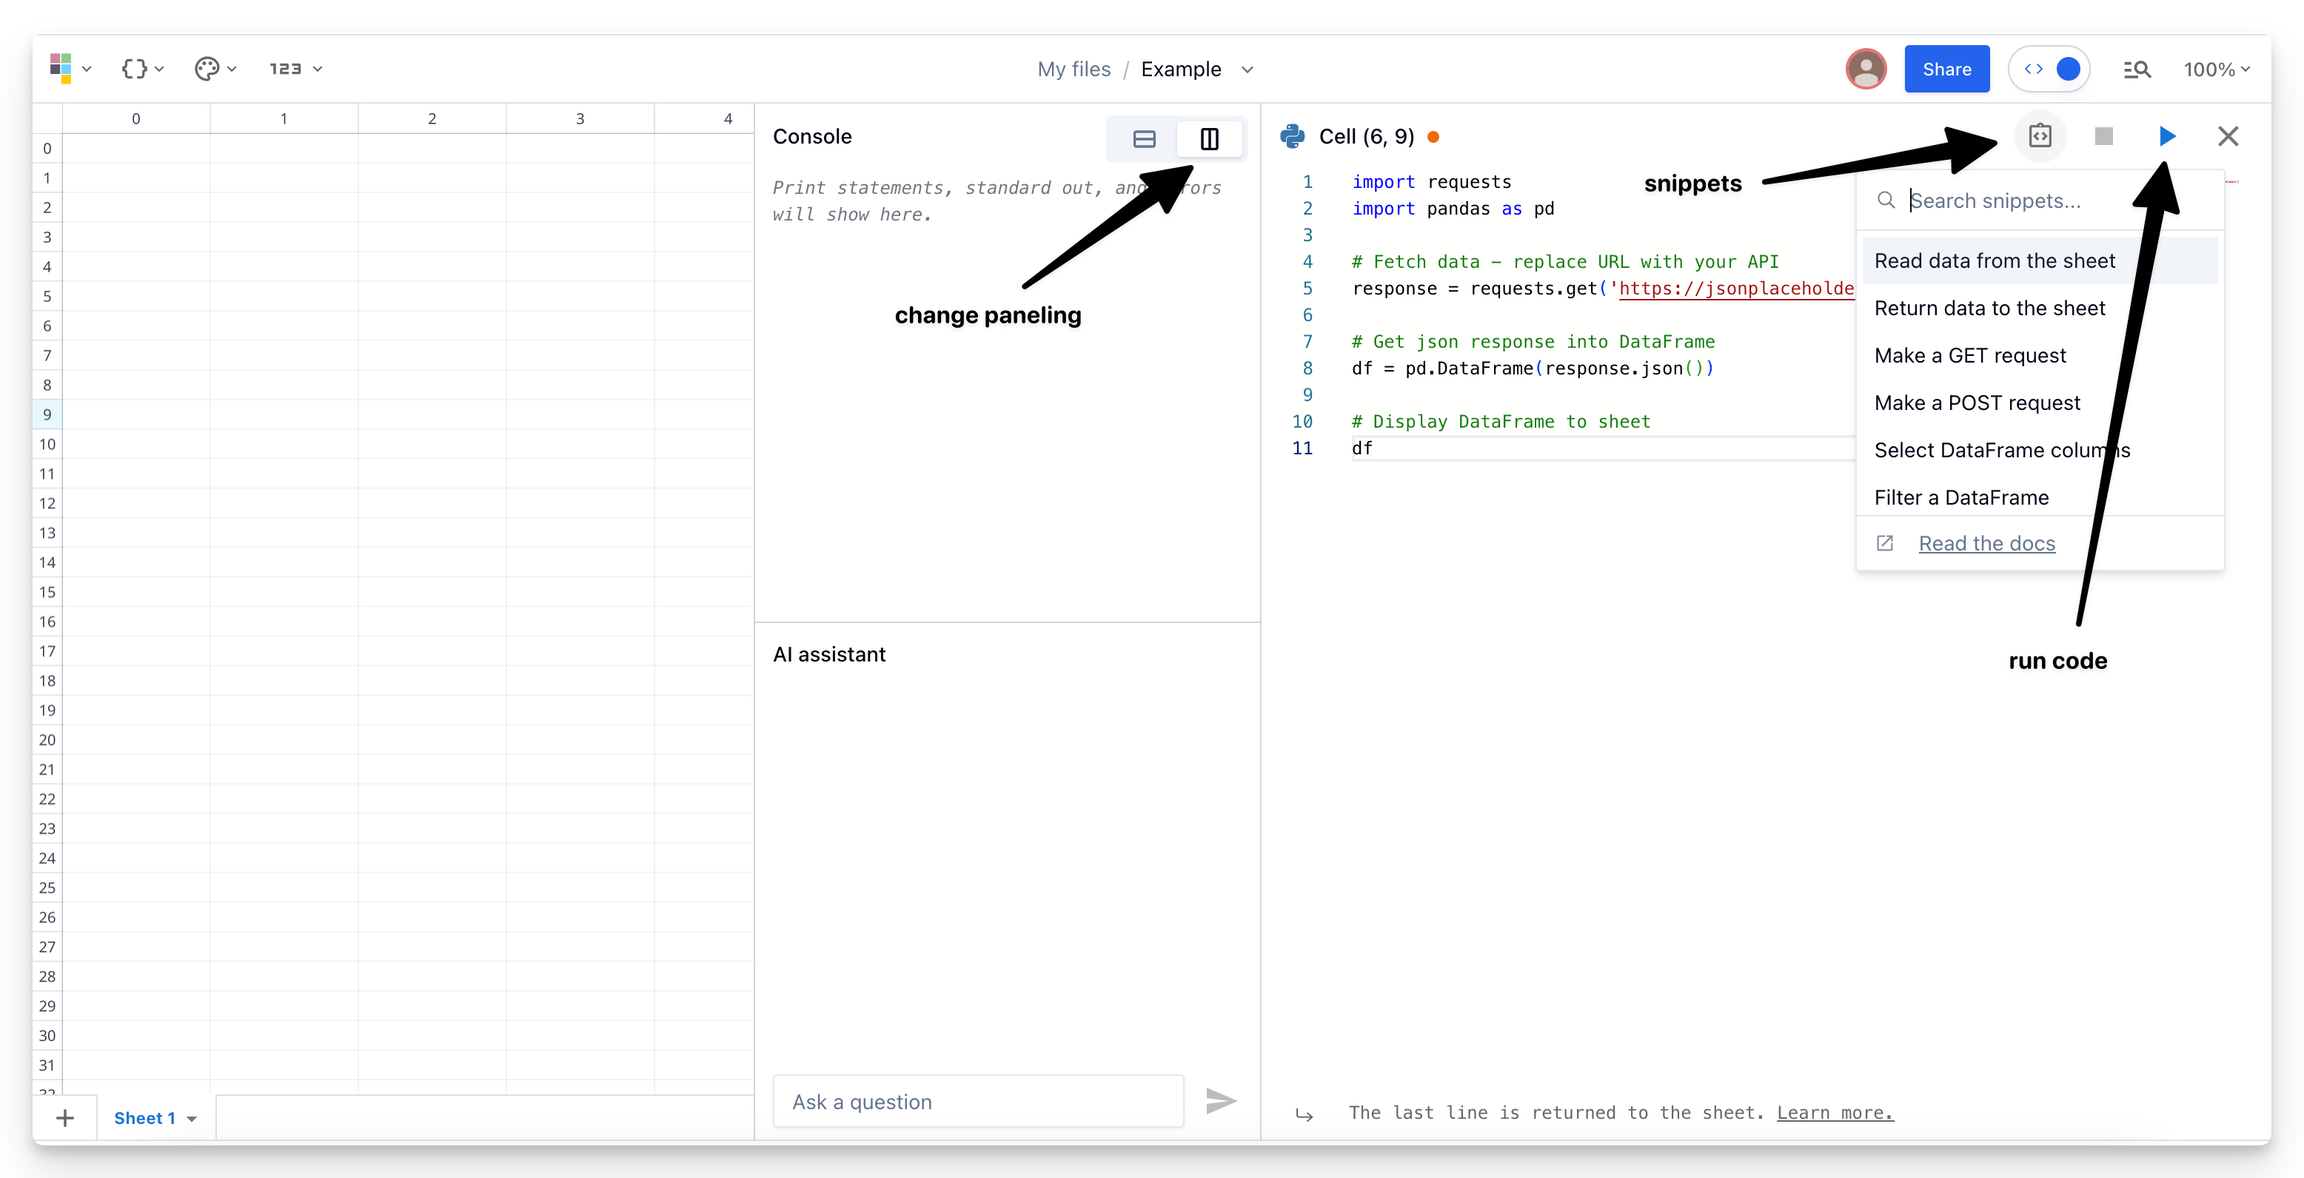The height and width of the screenshot is (1178, 2304).
Task: Expand the Example file name dropdown
Action: 1247,69
